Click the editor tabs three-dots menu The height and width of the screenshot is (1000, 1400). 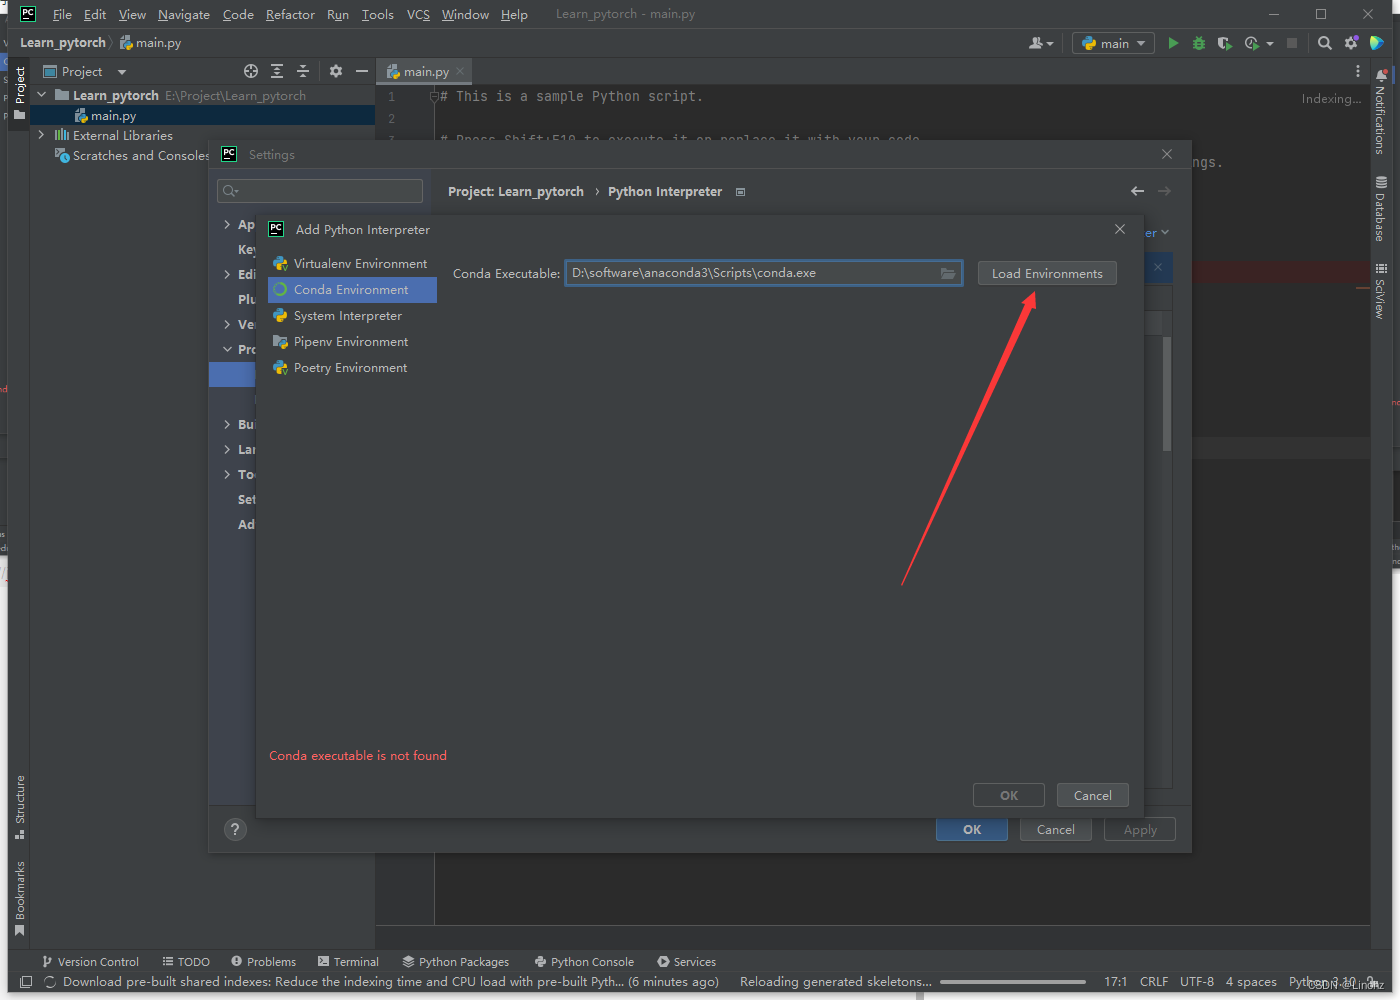click(x=1357, y=71)
